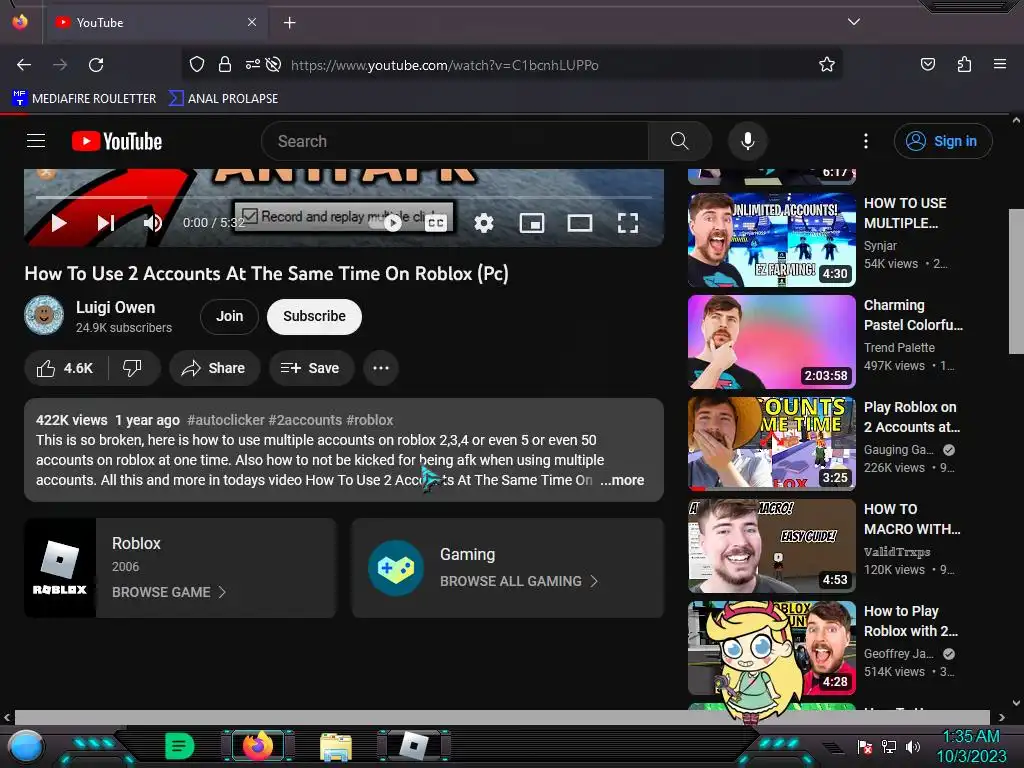1024x768 pixels.
Task: Show site security padlock info
Action: [x=225, y=64]
